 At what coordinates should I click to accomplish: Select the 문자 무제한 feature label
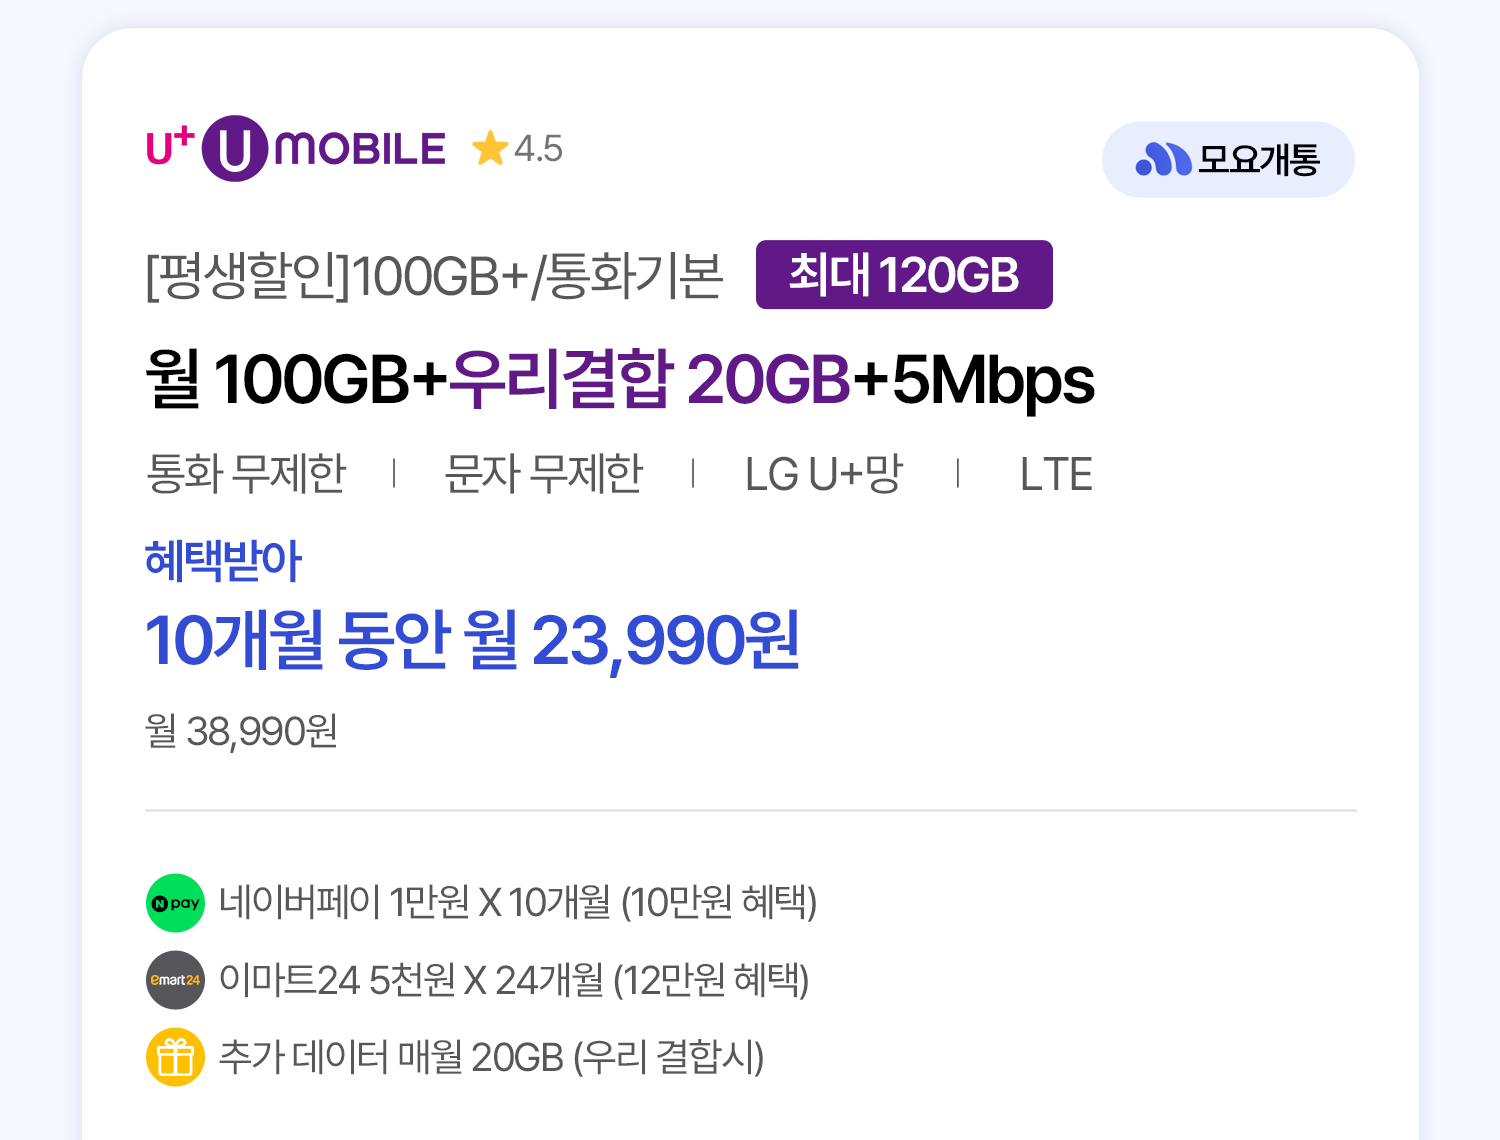point(543,473)
